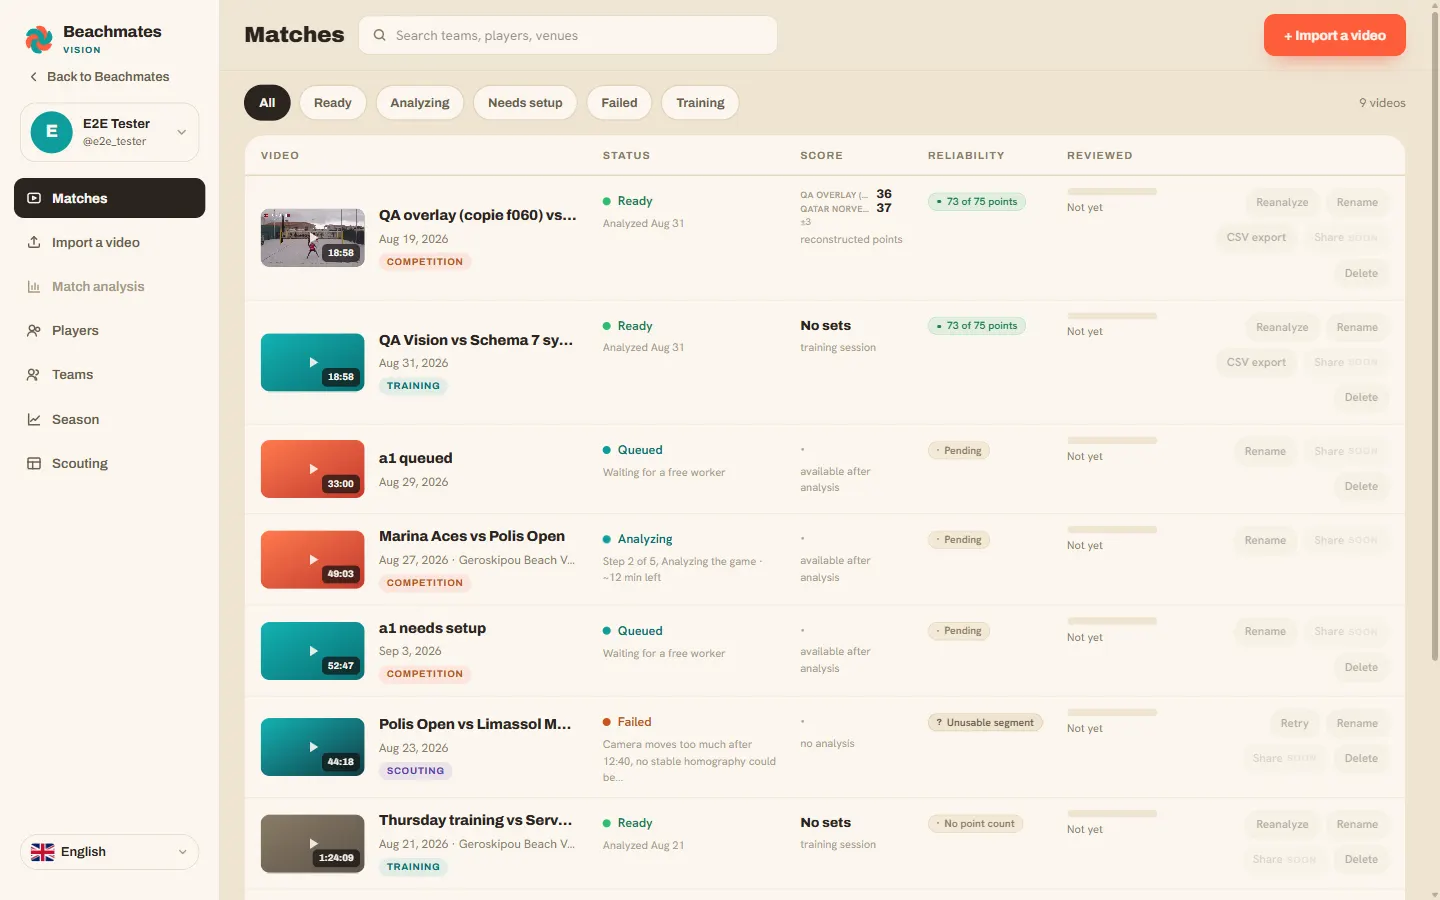Export CSV for QA Vision vs Schema
This screenshot has height=900, width=1440.
click(1256, 362)
